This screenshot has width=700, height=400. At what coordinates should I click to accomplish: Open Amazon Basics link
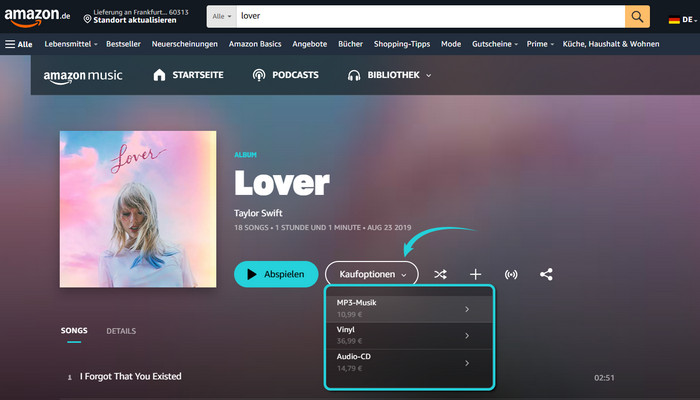(255, 44)
